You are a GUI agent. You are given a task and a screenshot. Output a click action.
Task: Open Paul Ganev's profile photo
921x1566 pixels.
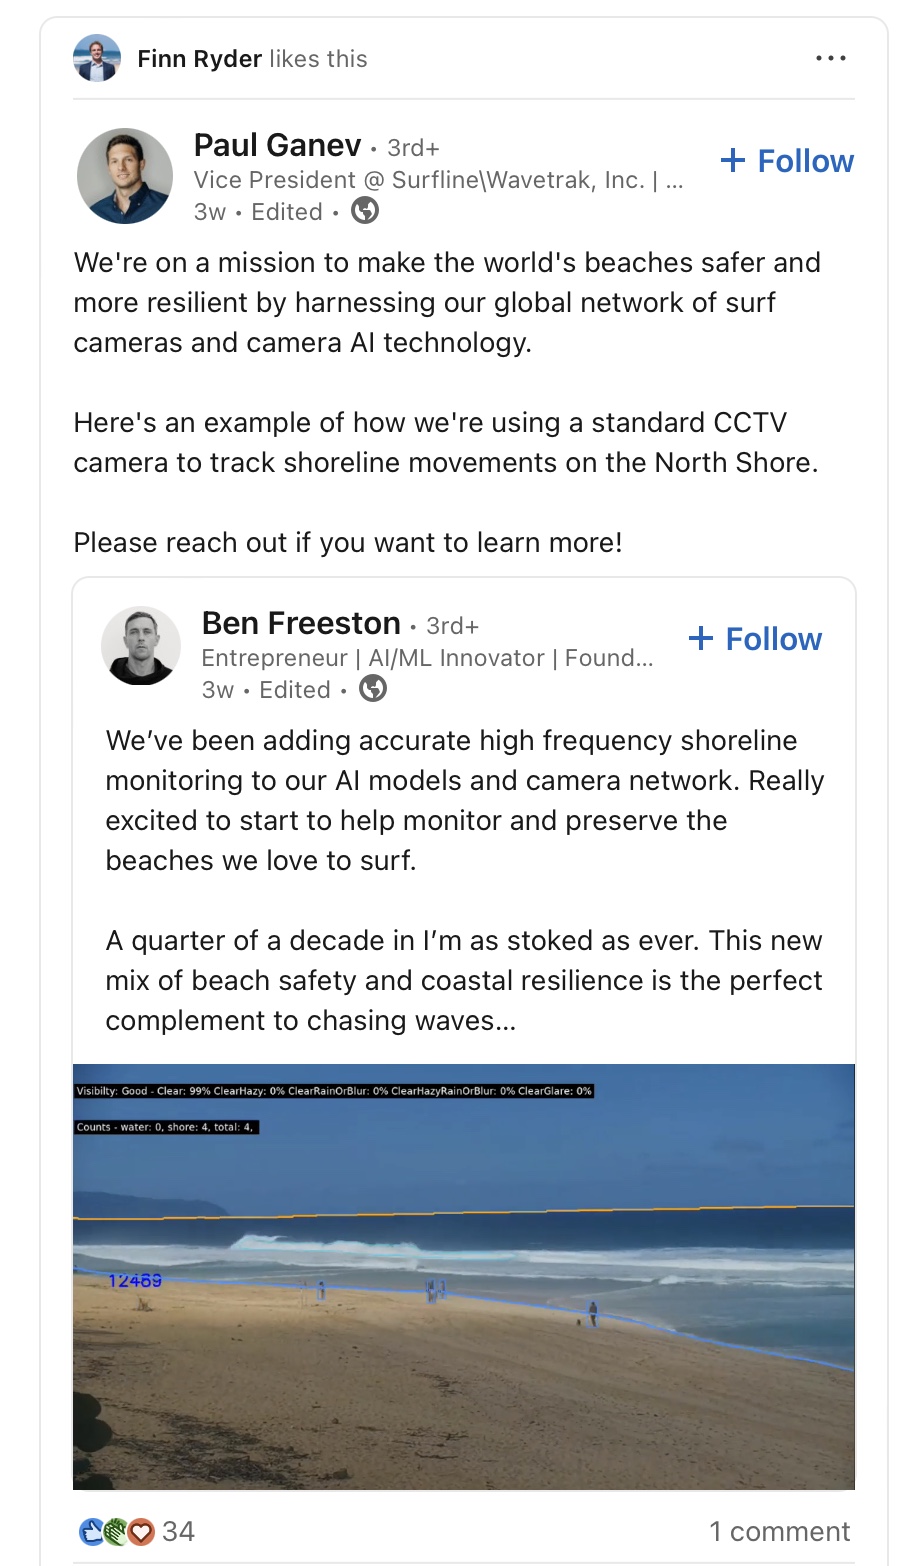tap(125, 176)
